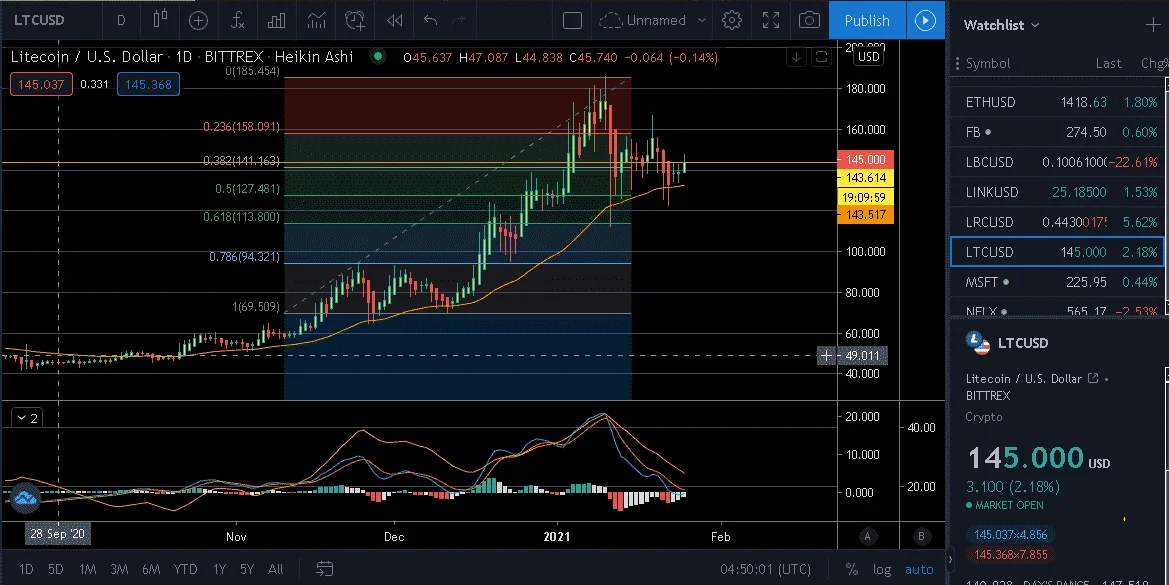The height and width of the screenshot is (585, 1169).
Task: Collapse the indicator legend showing 2
Action: [27, 418]
